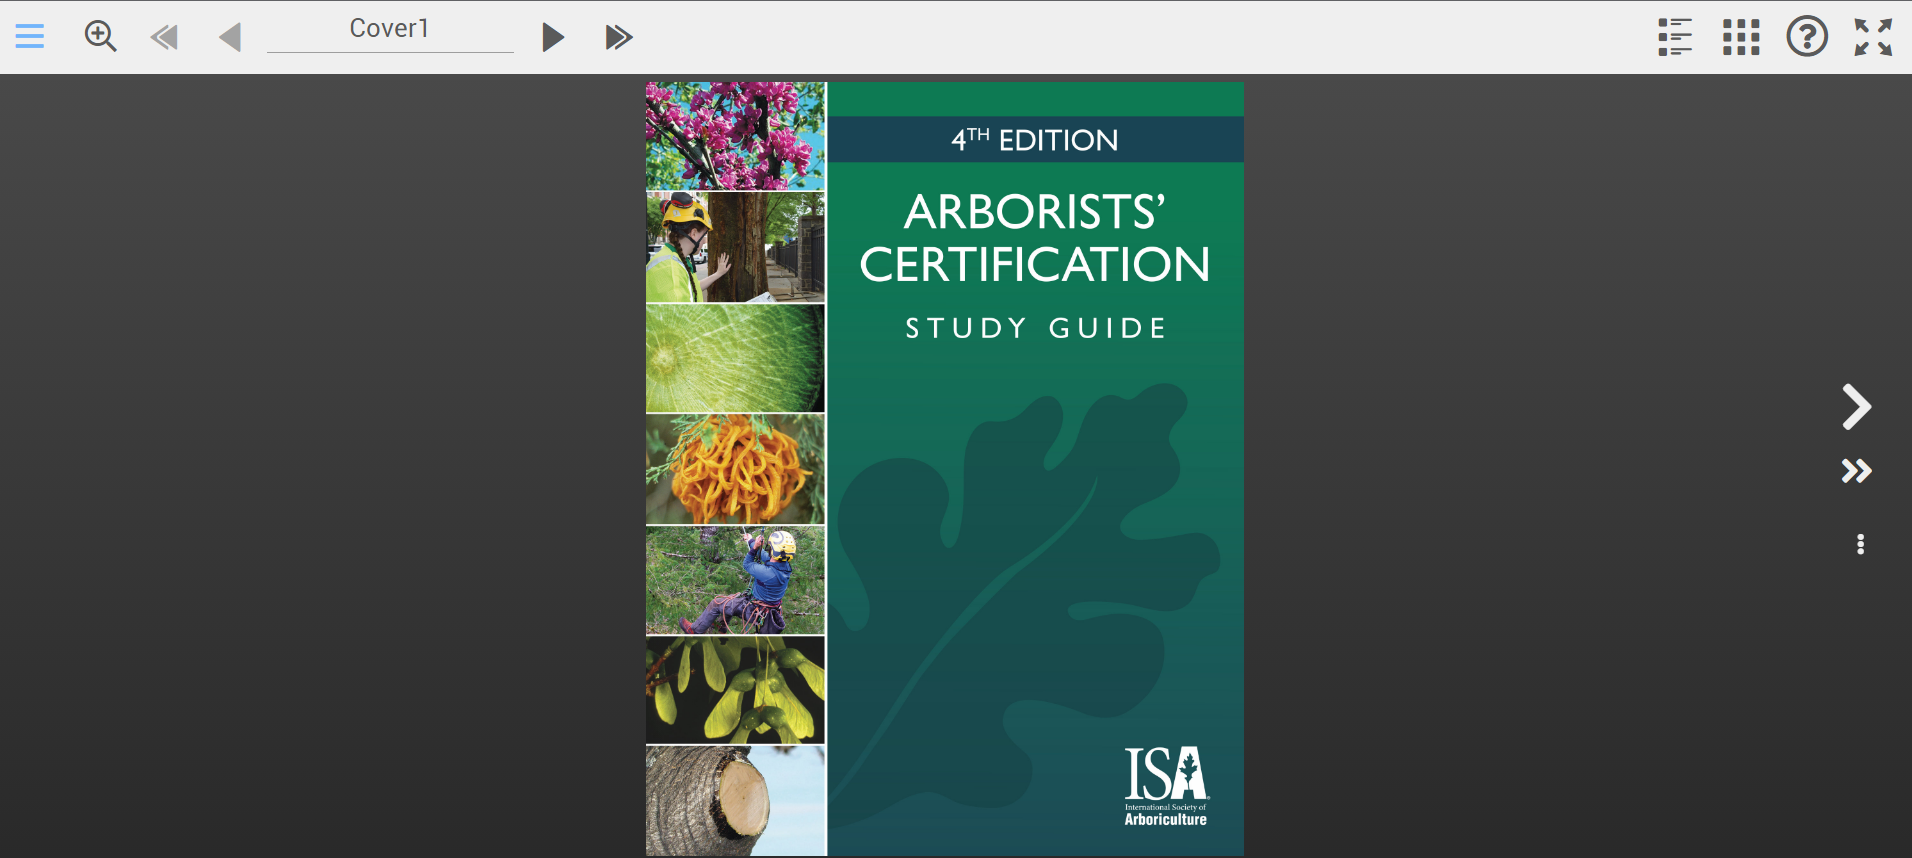Click the pink flowering tree photo
Viewport: 1912px width, 858px height.
click(x=735, y=136)
